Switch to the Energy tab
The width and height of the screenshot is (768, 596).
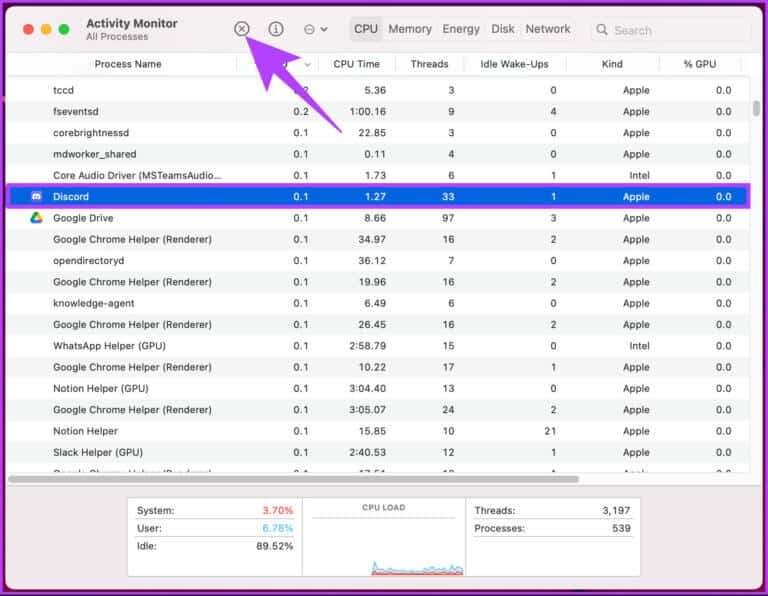tap(461, 29)
